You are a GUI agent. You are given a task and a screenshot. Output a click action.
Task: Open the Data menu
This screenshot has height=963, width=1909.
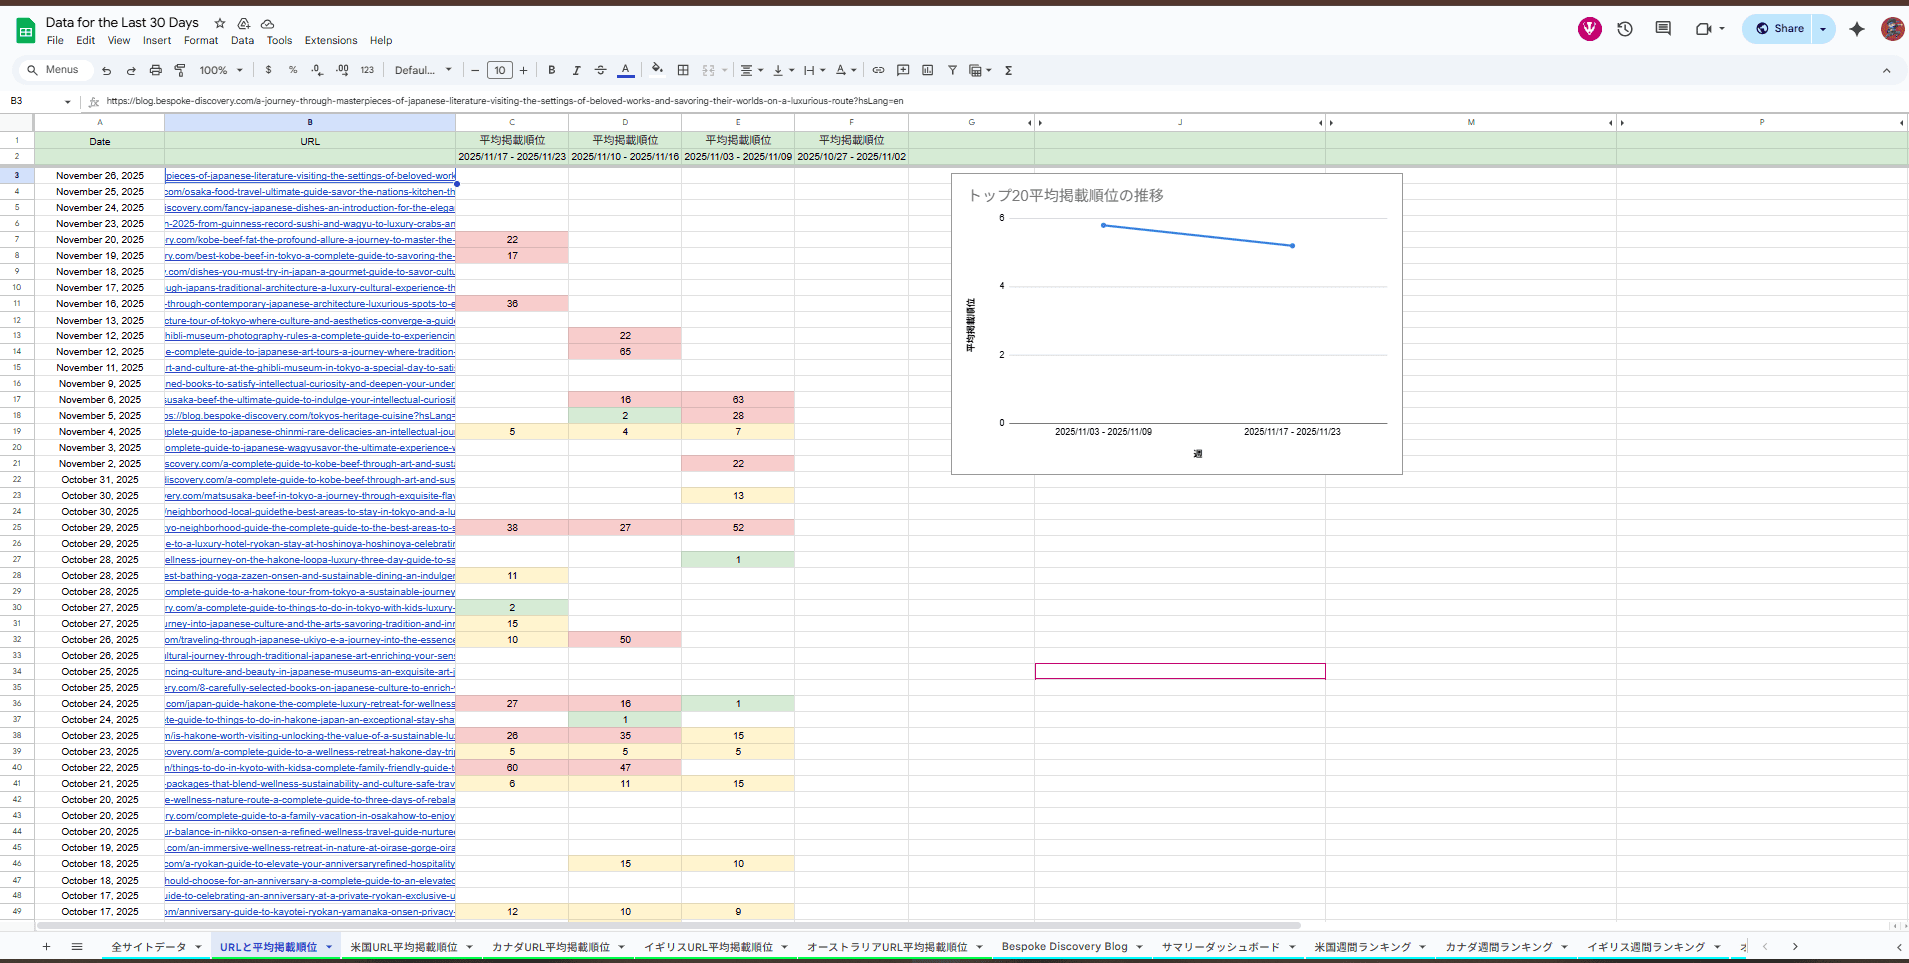point(242,41)
